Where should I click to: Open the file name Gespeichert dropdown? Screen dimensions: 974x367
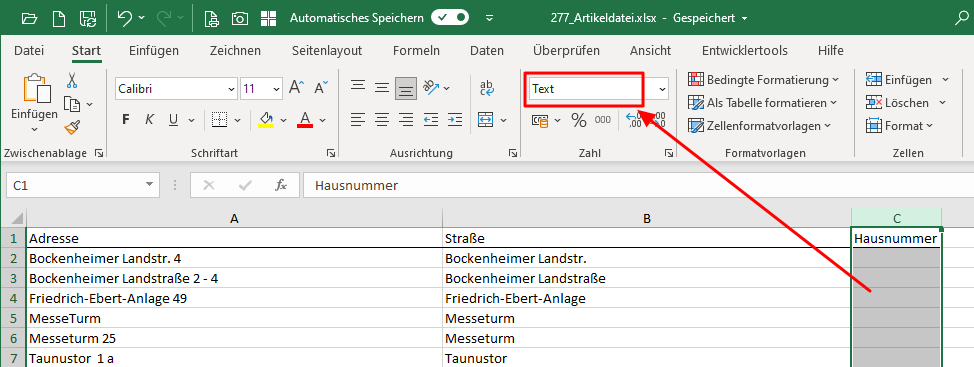tap(745, 19)
